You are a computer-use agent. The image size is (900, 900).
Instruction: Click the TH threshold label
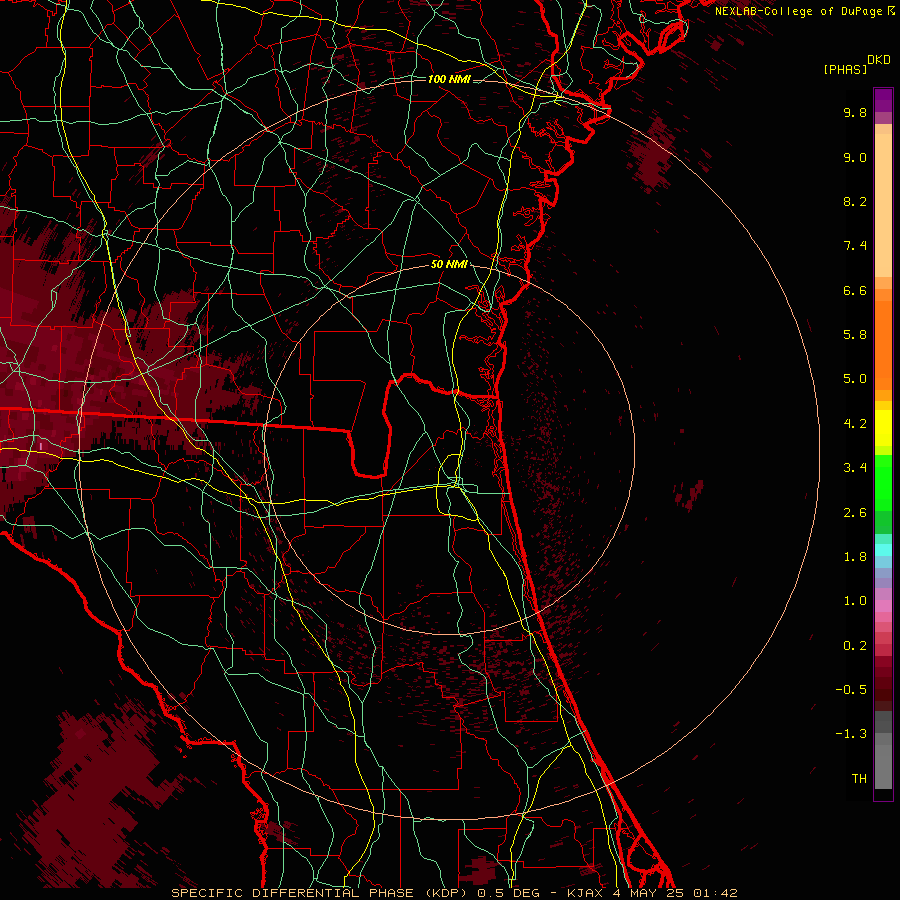click(x=859, y=778)
